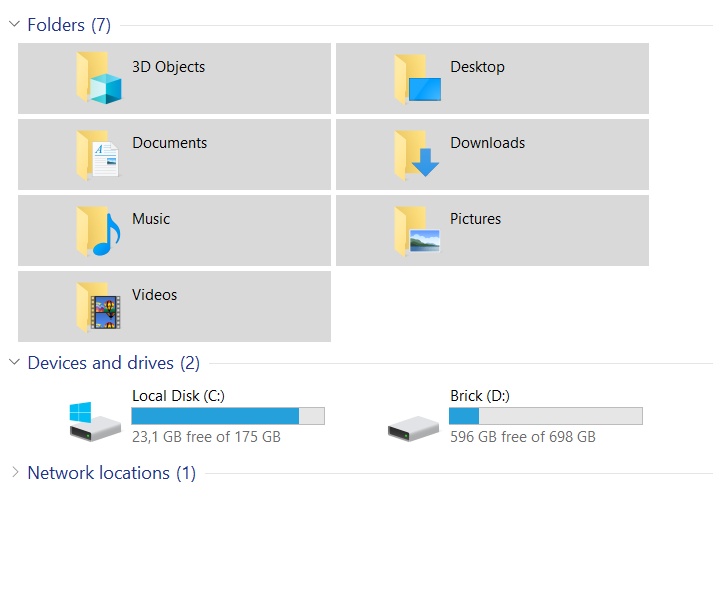Click the Videos folder label
The height and width of the screenshot is (611, 722).
coord(155,295)
